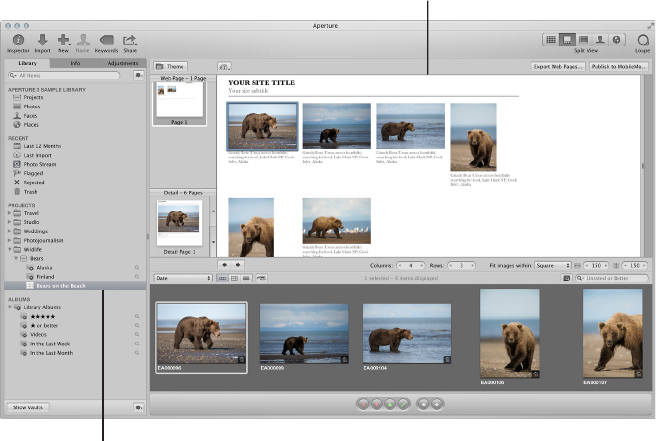The image size is (656, 441).
Task: Open the Inspector from the toolbar
Action: point(18,40)
